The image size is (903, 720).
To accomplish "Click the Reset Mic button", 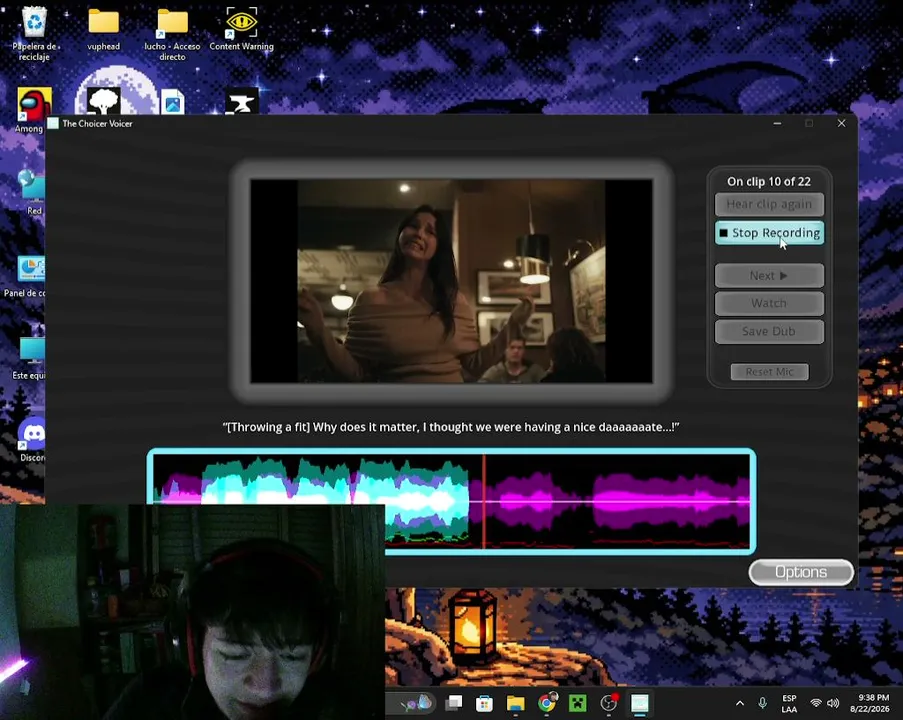I will coord(769,372).
